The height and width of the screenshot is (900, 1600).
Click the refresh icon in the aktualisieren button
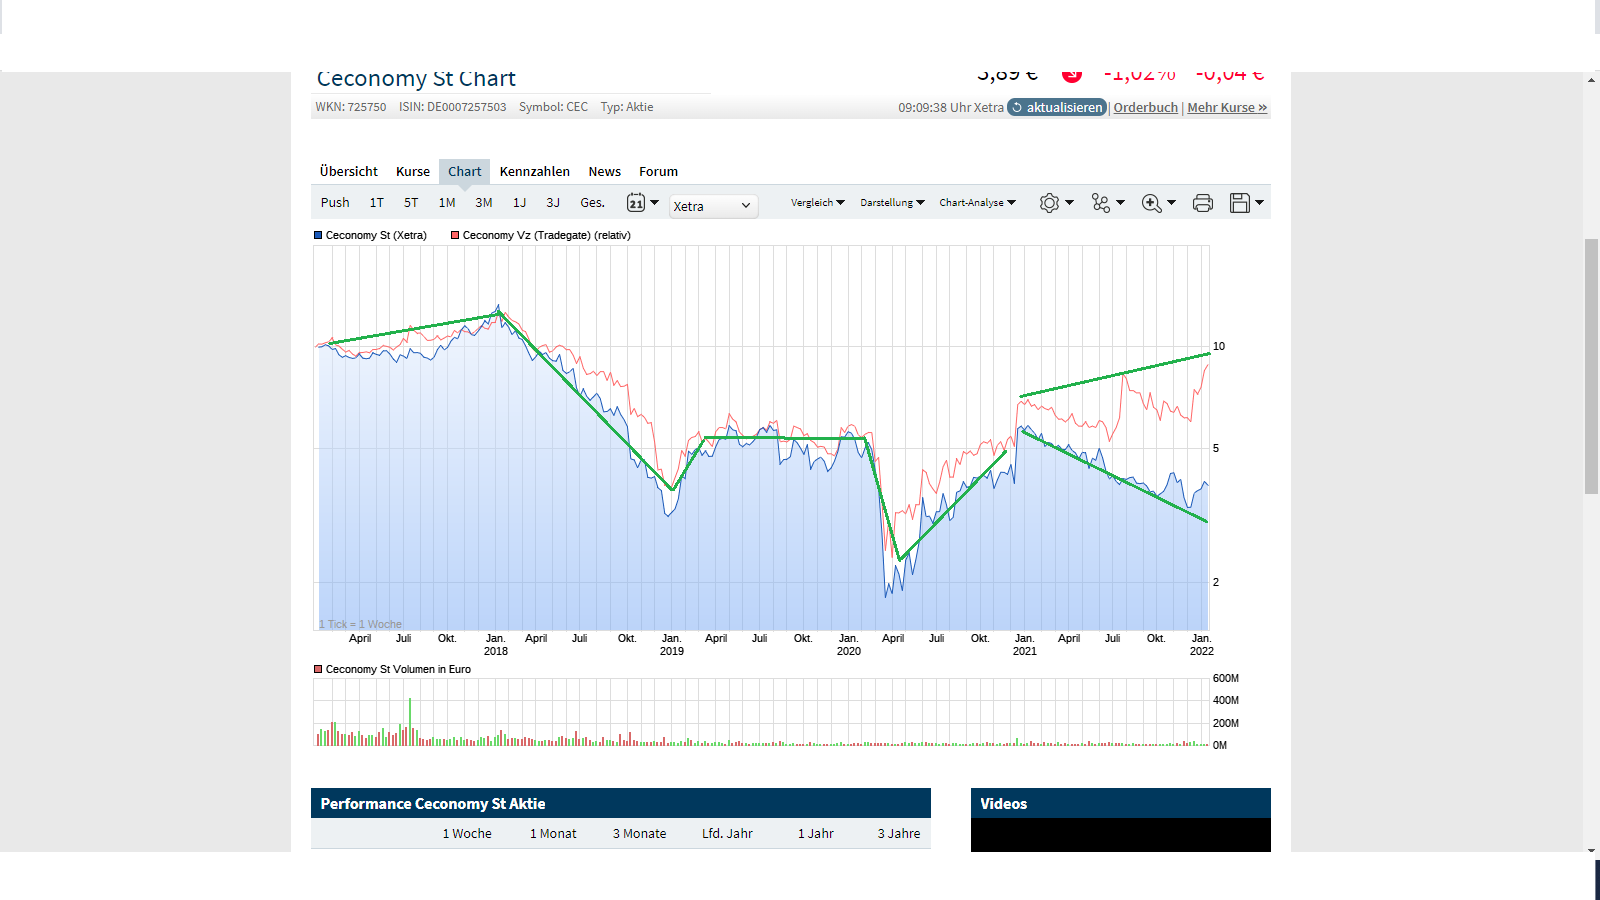(1016, 107)
